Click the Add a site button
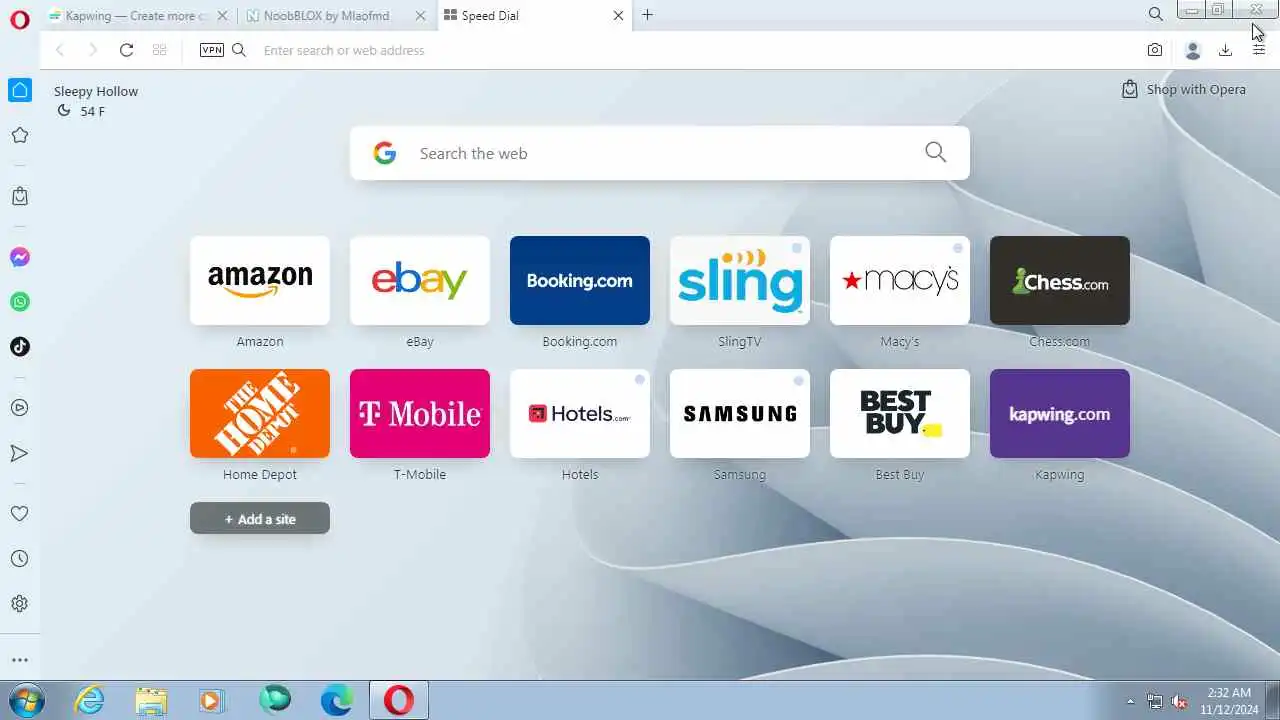 coord(260,518)
